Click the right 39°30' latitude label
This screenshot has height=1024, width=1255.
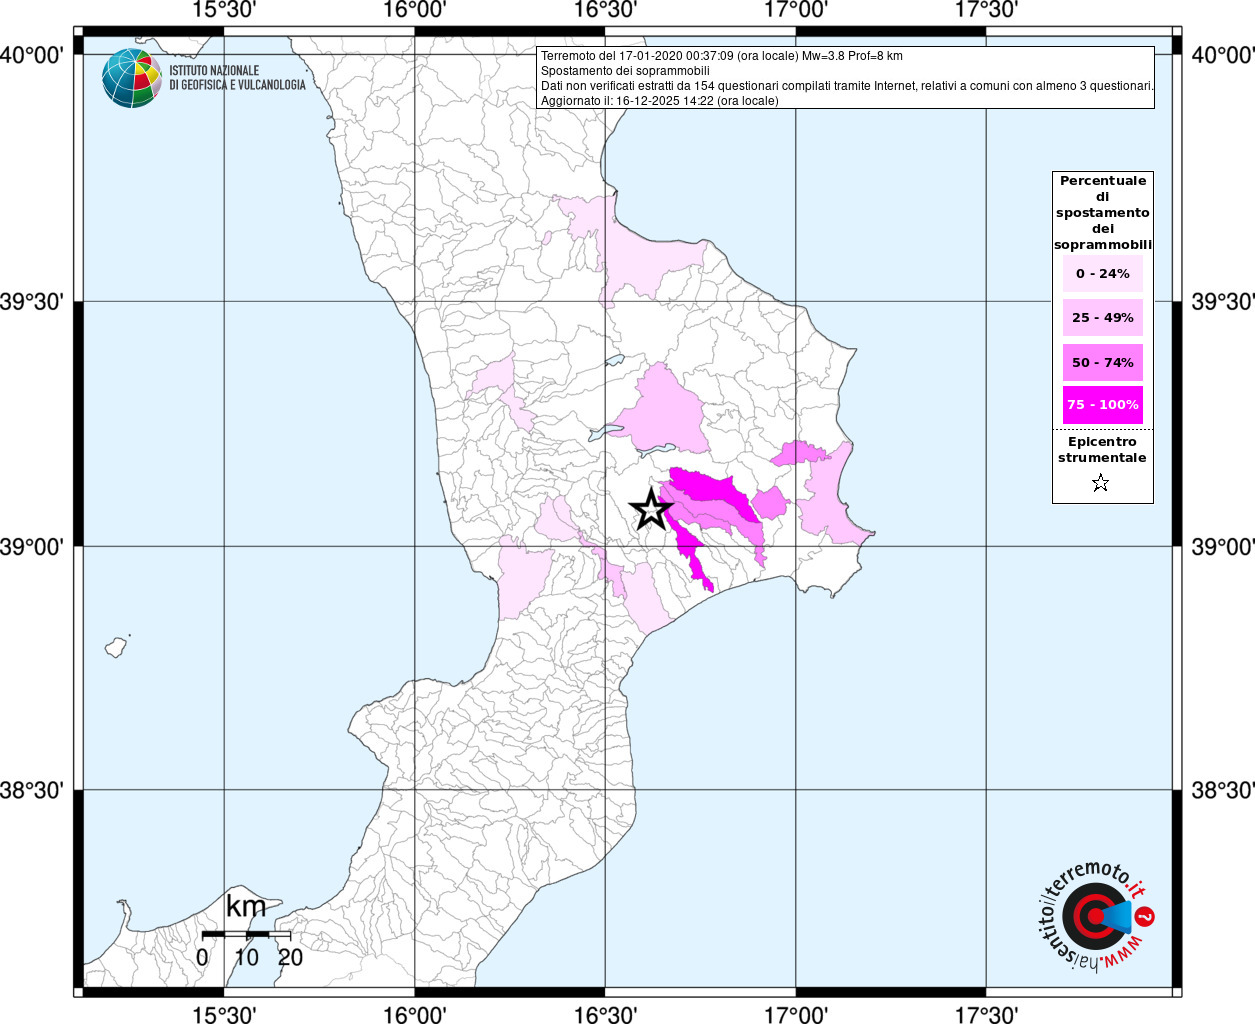pyautogui.click(x=1222, y=302)
